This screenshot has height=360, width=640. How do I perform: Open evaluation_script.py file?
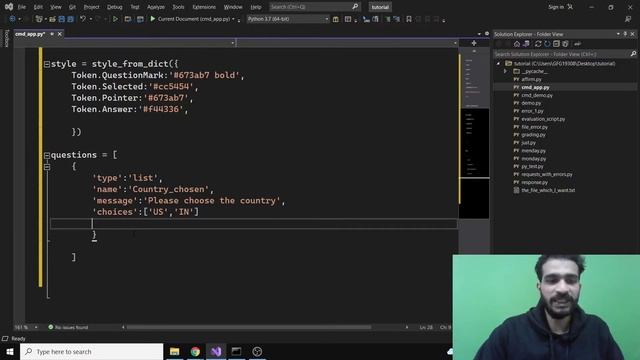click(543, 119)
